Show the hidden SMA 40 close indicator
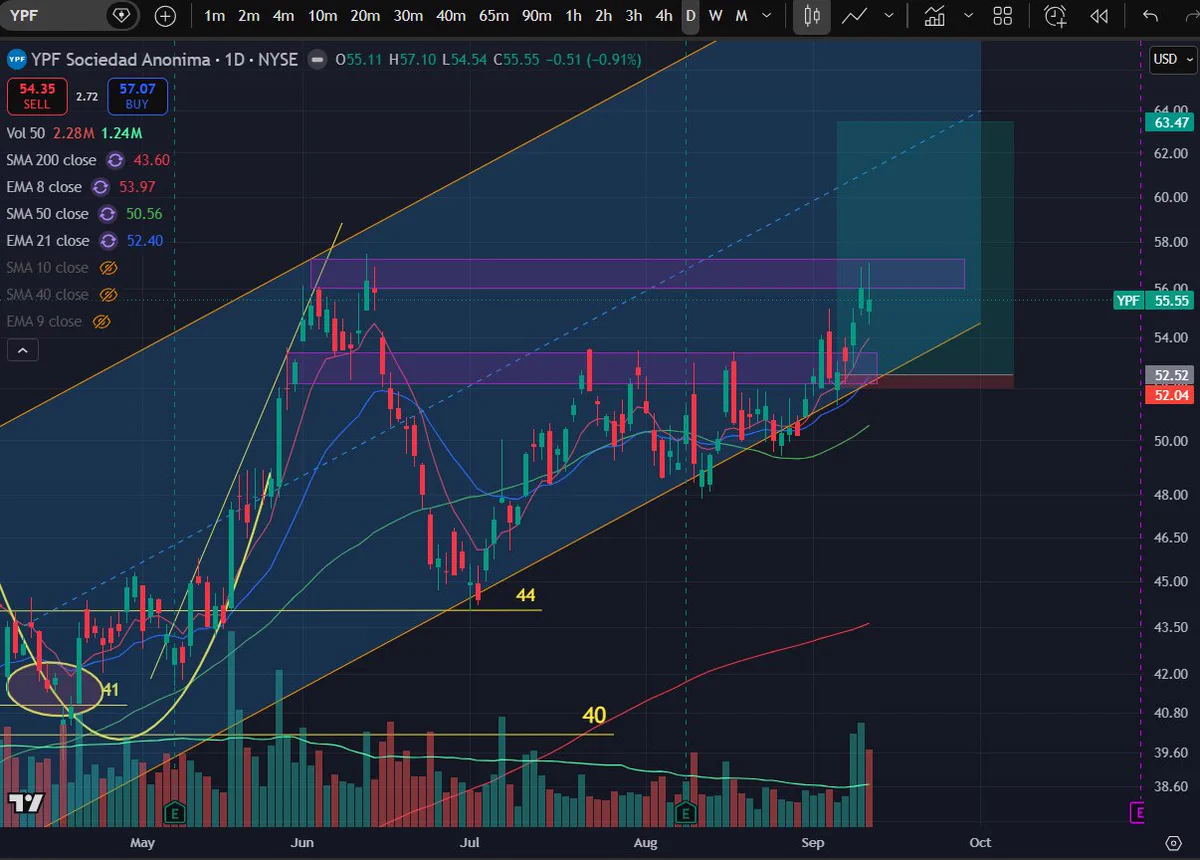Viewport: 1200px width, 860px height. pyautogui.click(x=108, y=295)
